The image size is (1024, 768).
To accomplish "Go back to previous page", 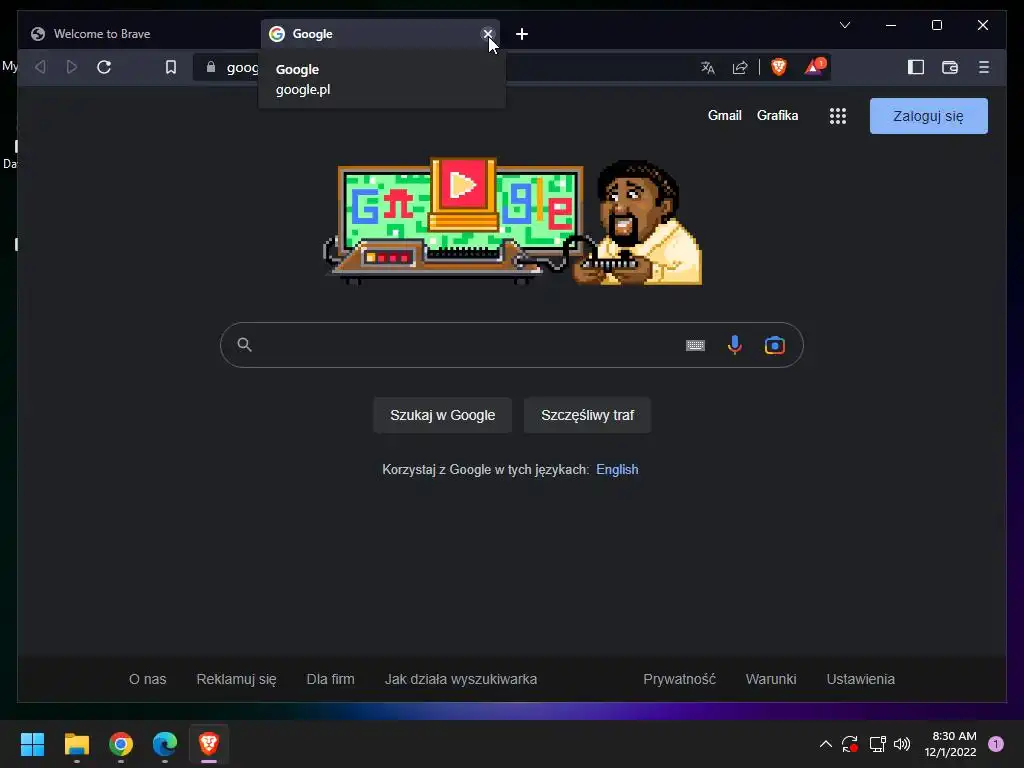I will coord(40,67).
